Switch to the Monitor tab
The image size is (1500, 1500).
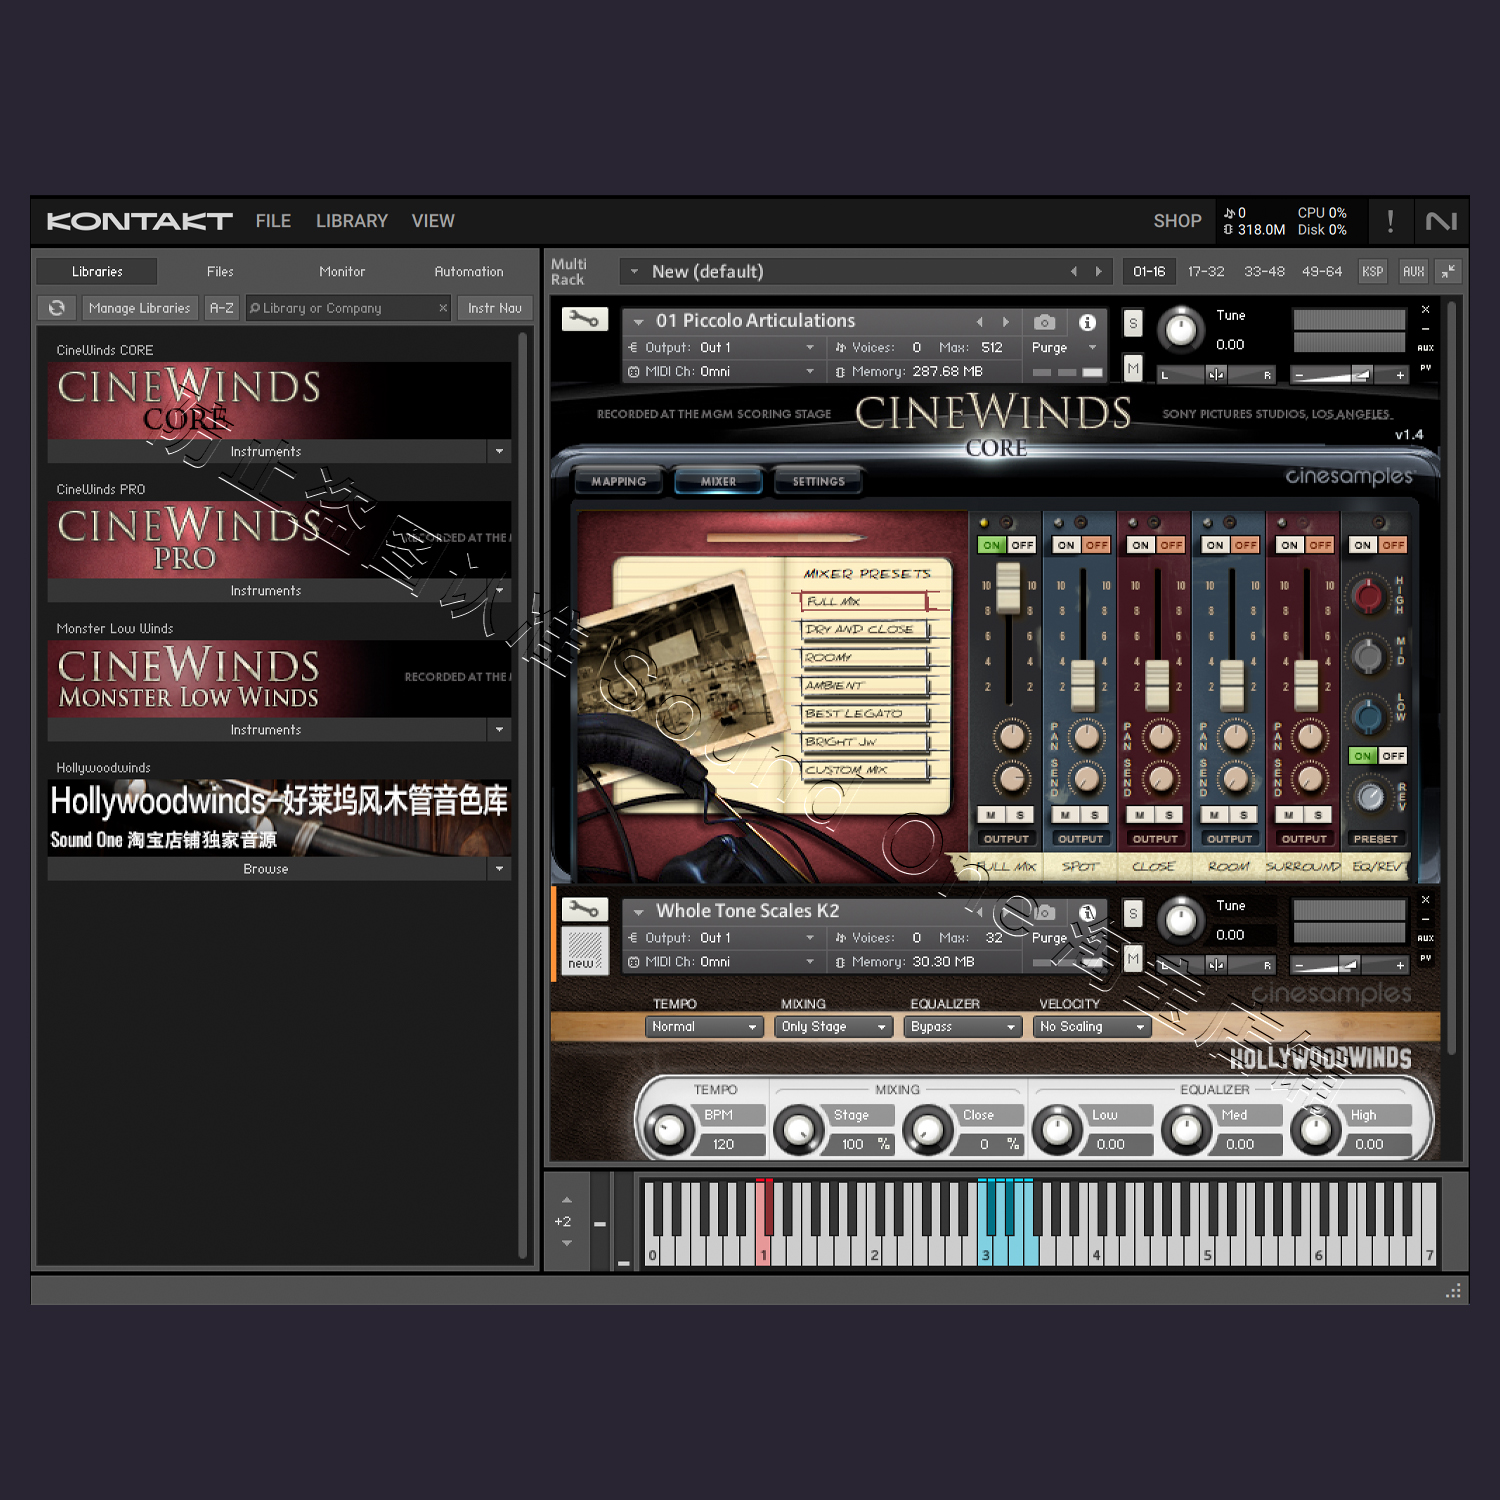pos(342,271)
